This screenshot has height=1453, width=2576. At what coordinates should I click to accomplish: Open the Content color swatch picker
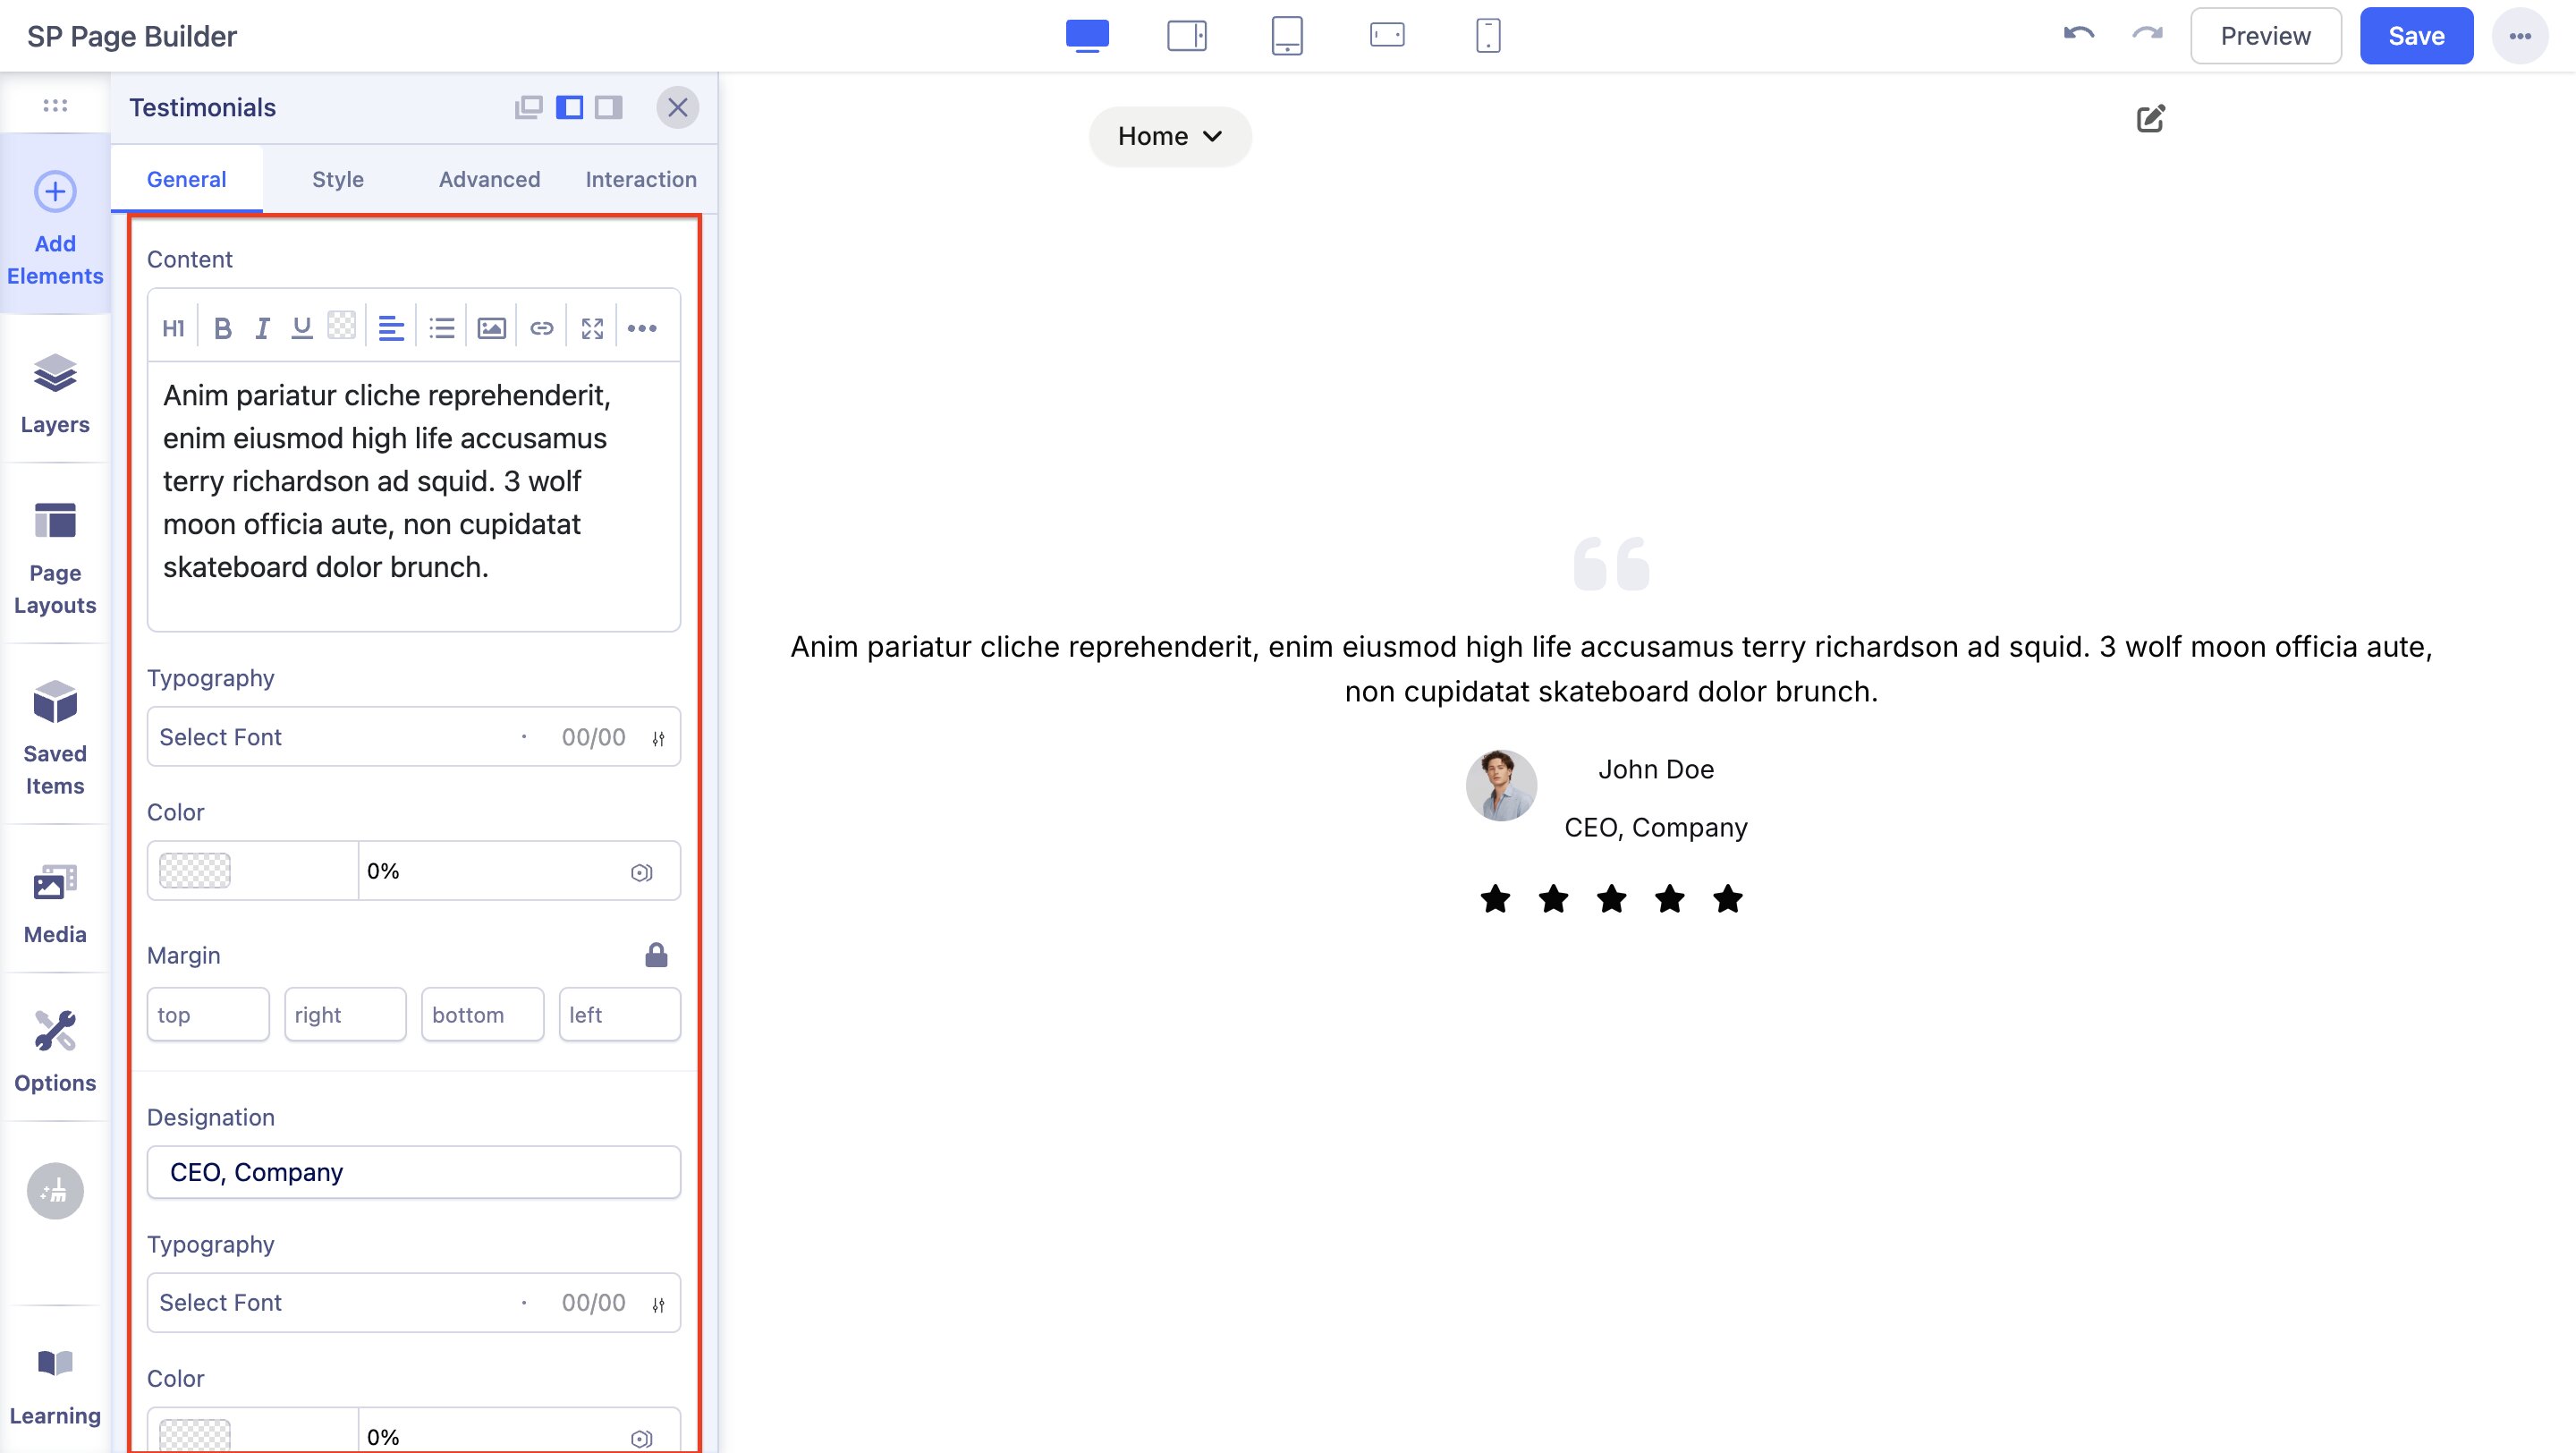coord(195,870)
